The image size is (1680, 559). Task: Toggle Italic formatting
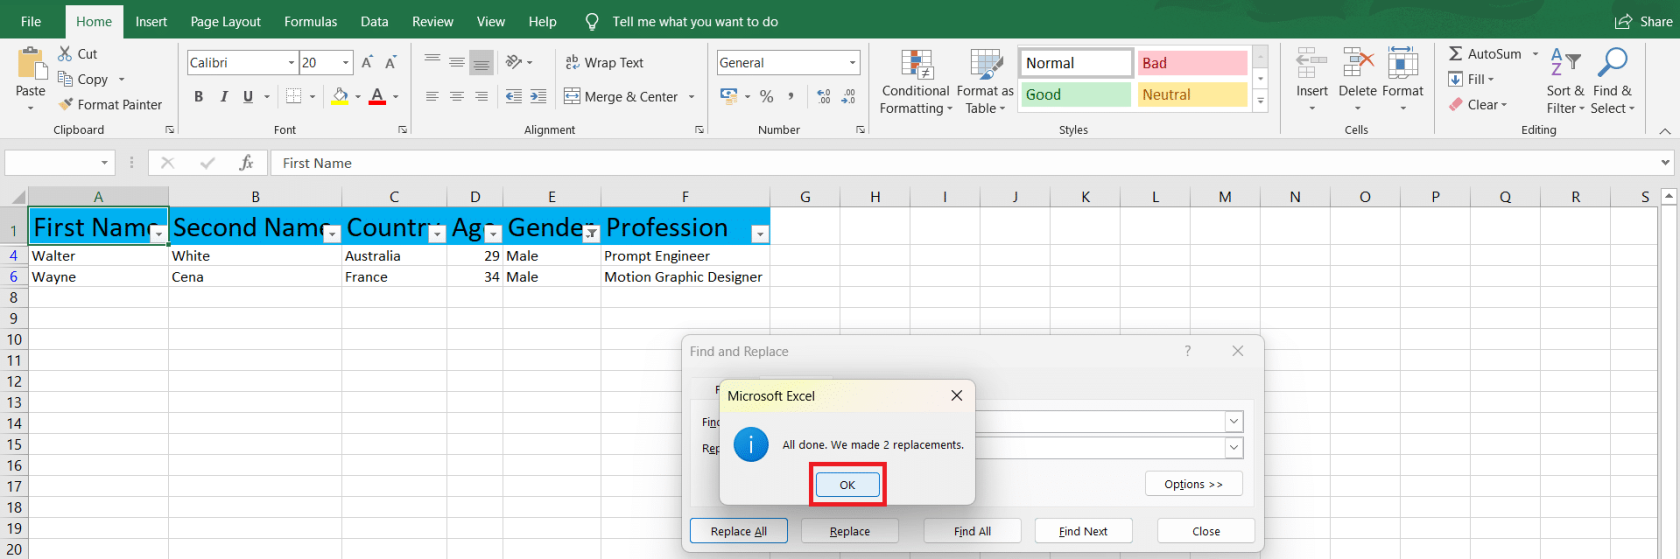223,96
